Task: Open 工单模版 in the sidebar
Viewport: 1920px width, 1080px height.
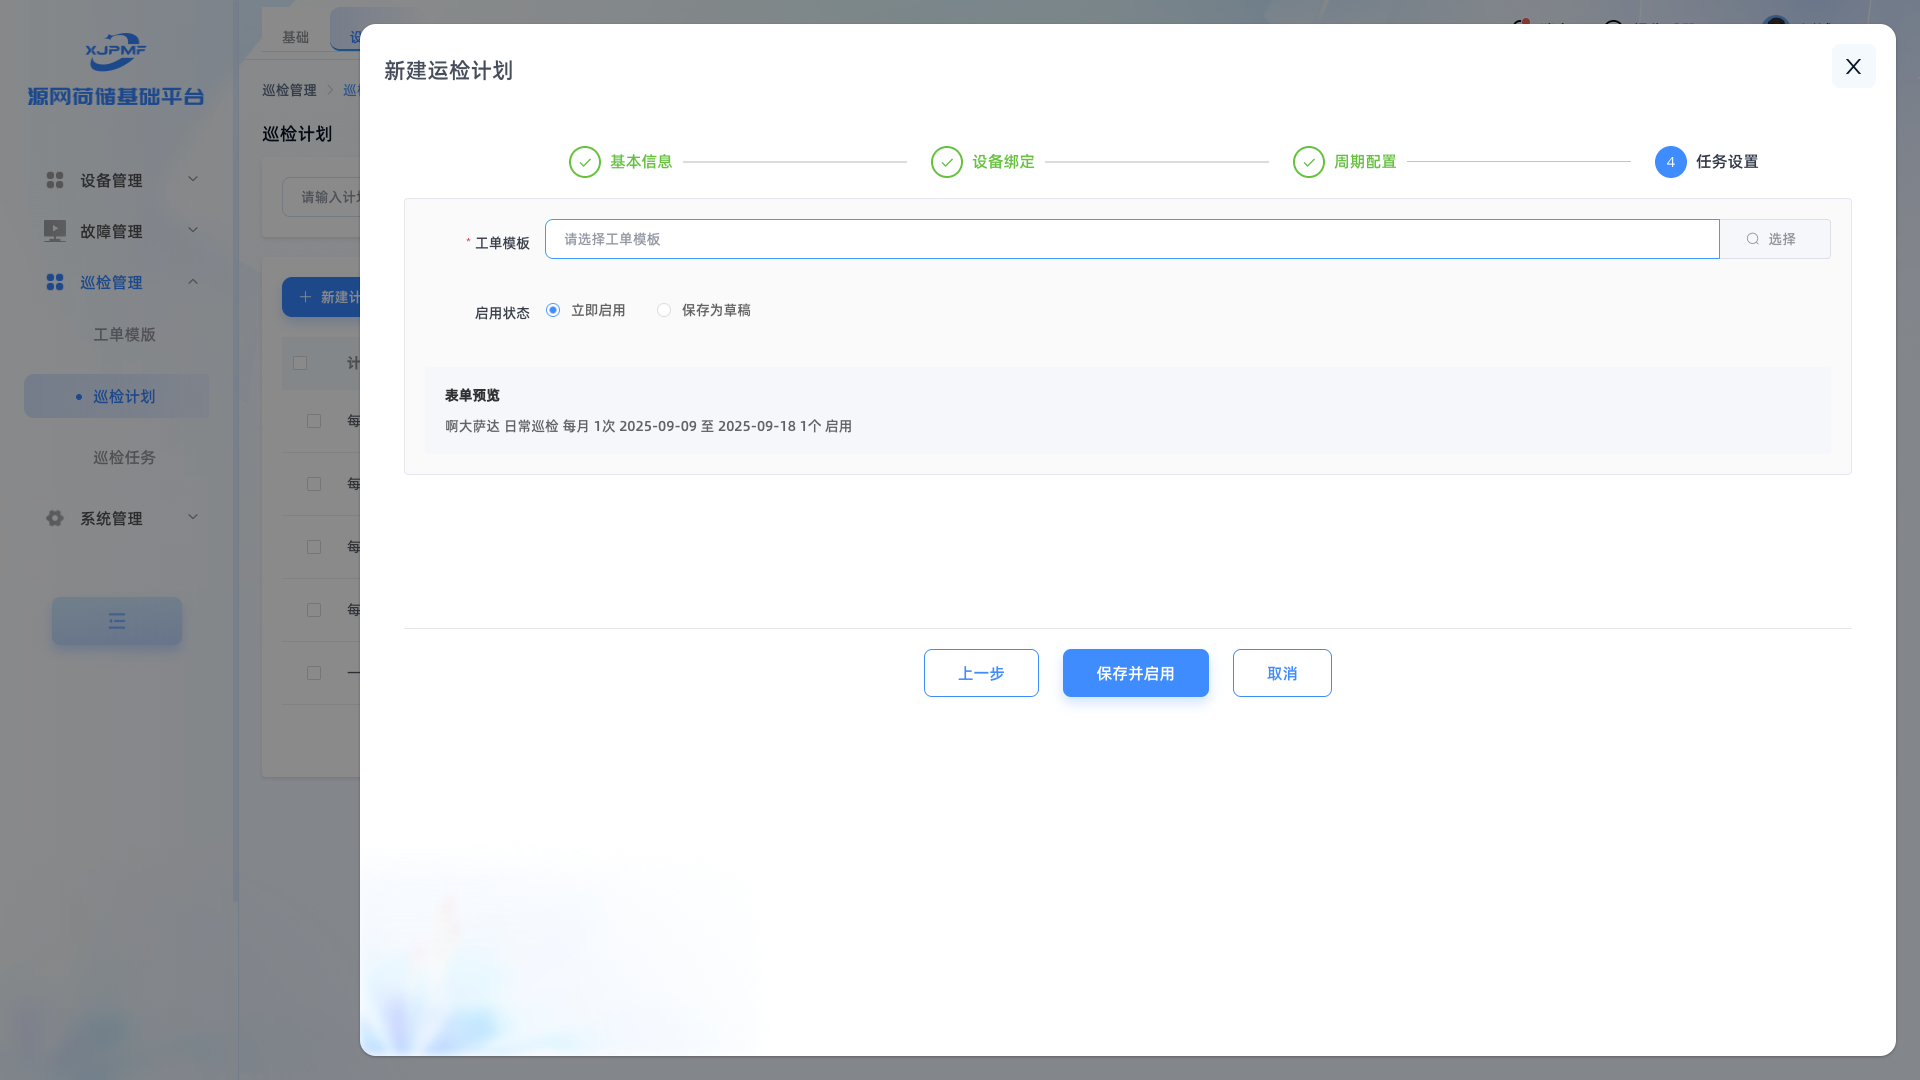Action: (124, 335)
